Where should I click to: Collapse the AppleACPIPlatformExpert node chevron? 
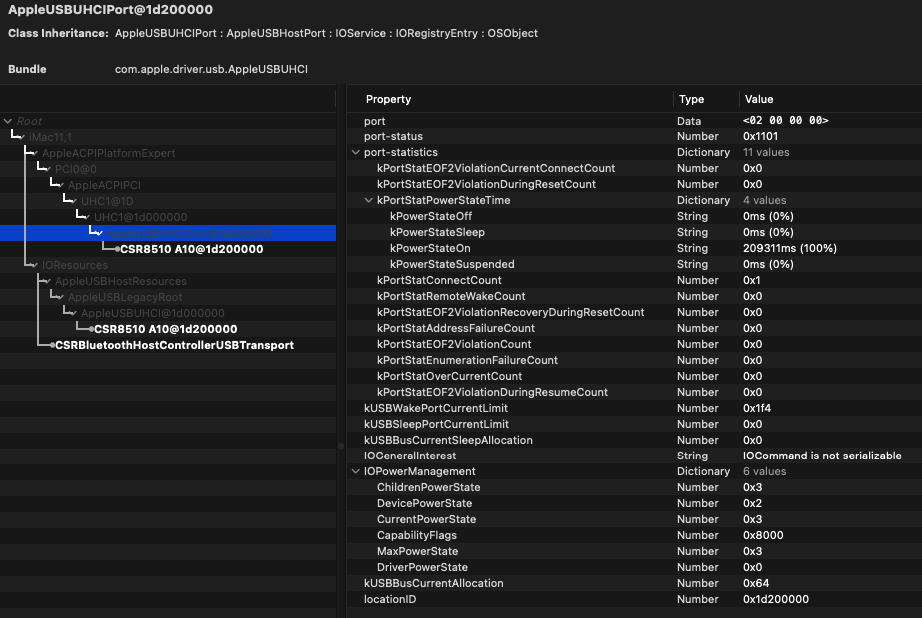35,153
